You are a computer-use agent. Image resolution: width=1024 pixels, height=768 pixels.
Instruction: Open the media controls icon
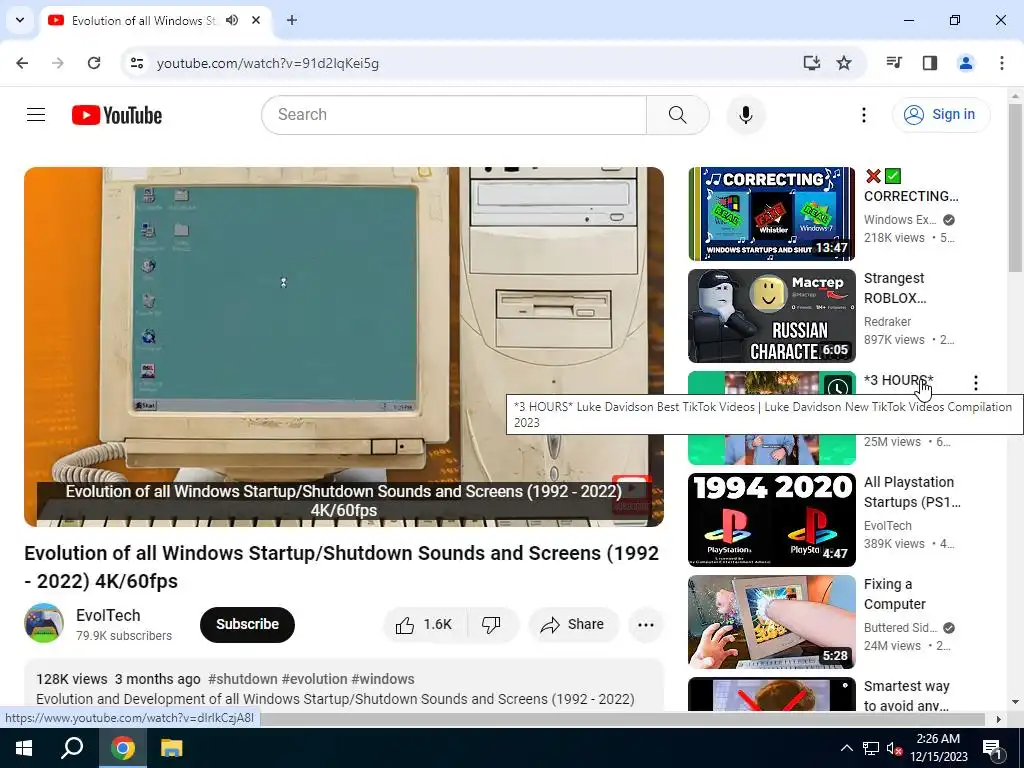tap(893, 63)
